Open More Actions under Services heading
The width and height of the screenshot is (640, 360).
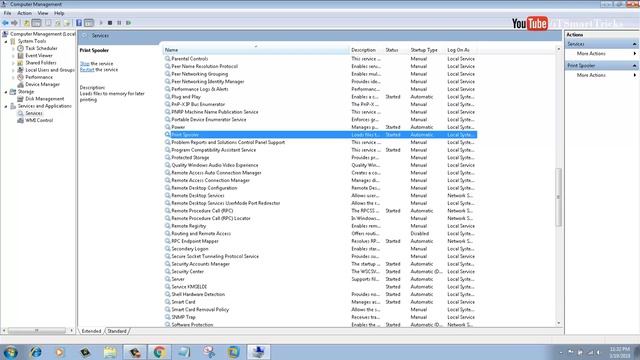point(591,54)
